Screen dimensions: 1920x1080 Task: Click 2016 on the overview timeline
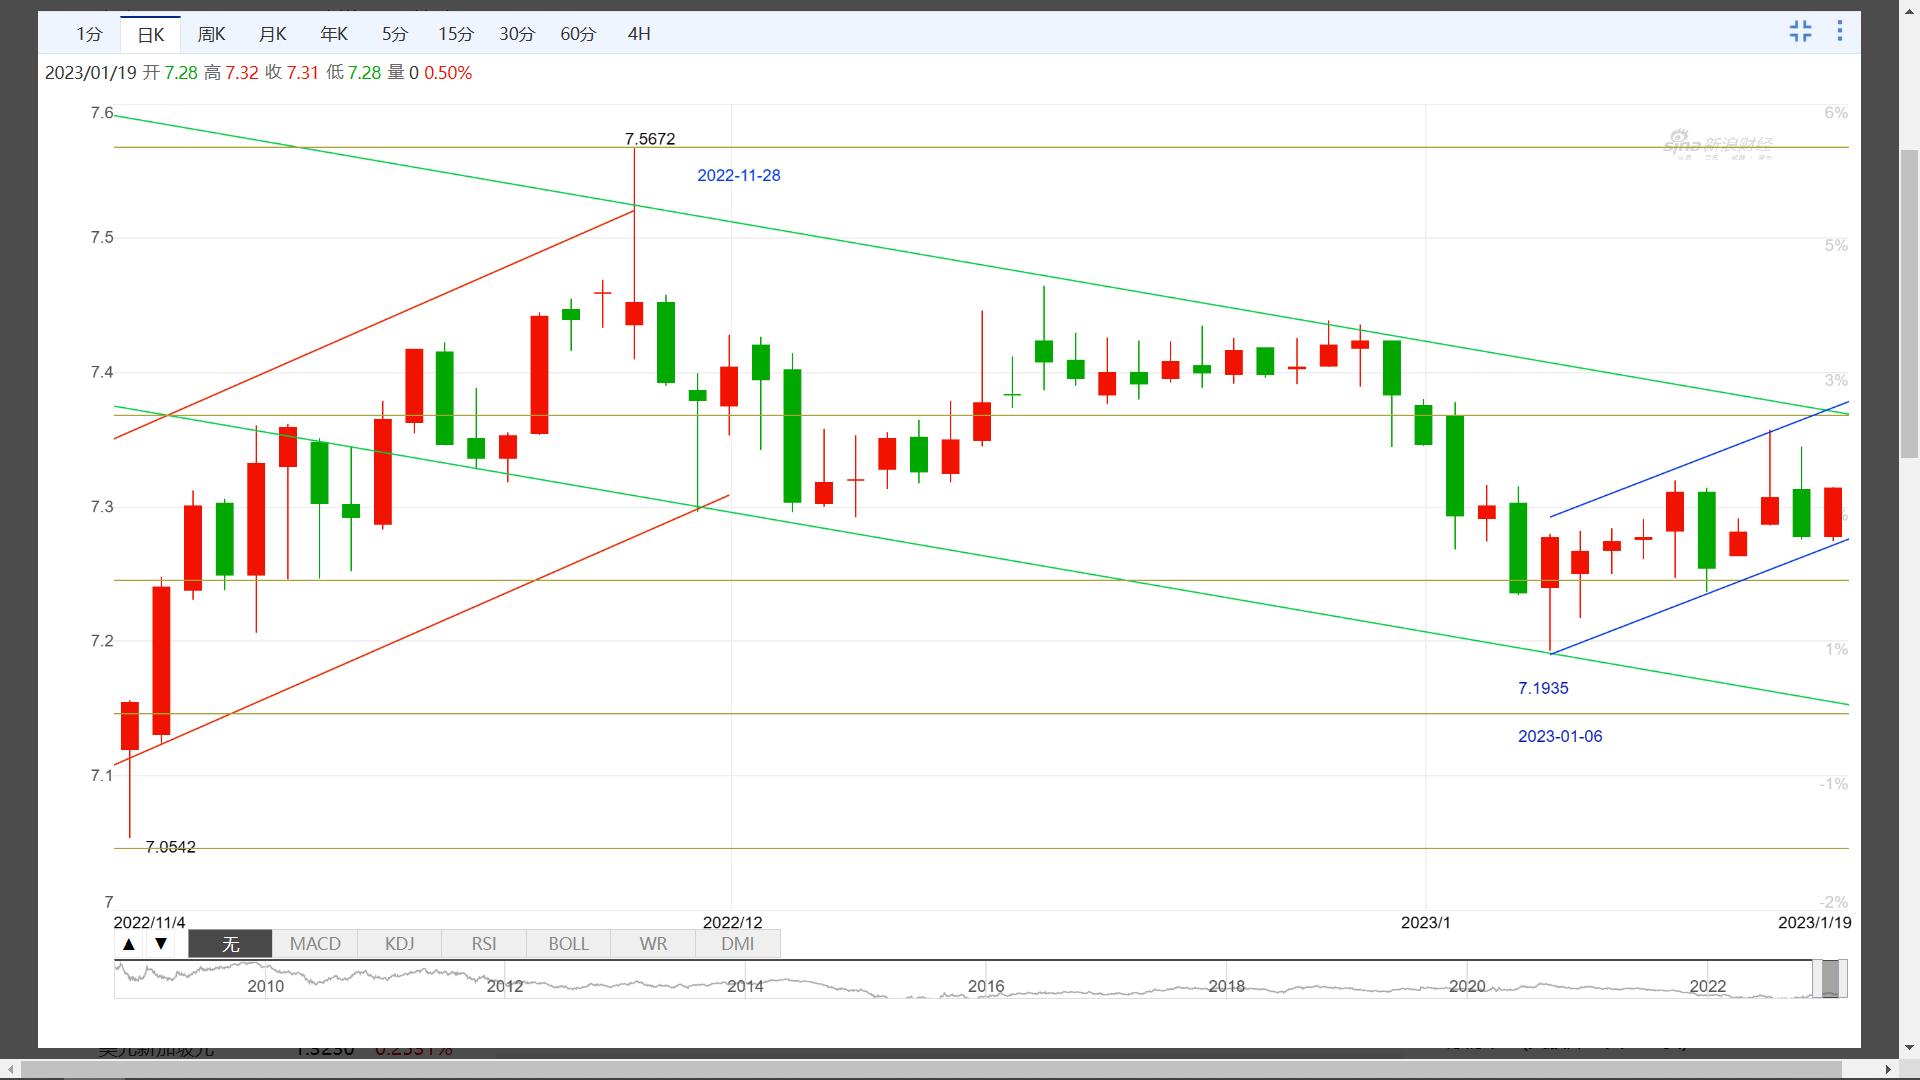pos(986,986)
